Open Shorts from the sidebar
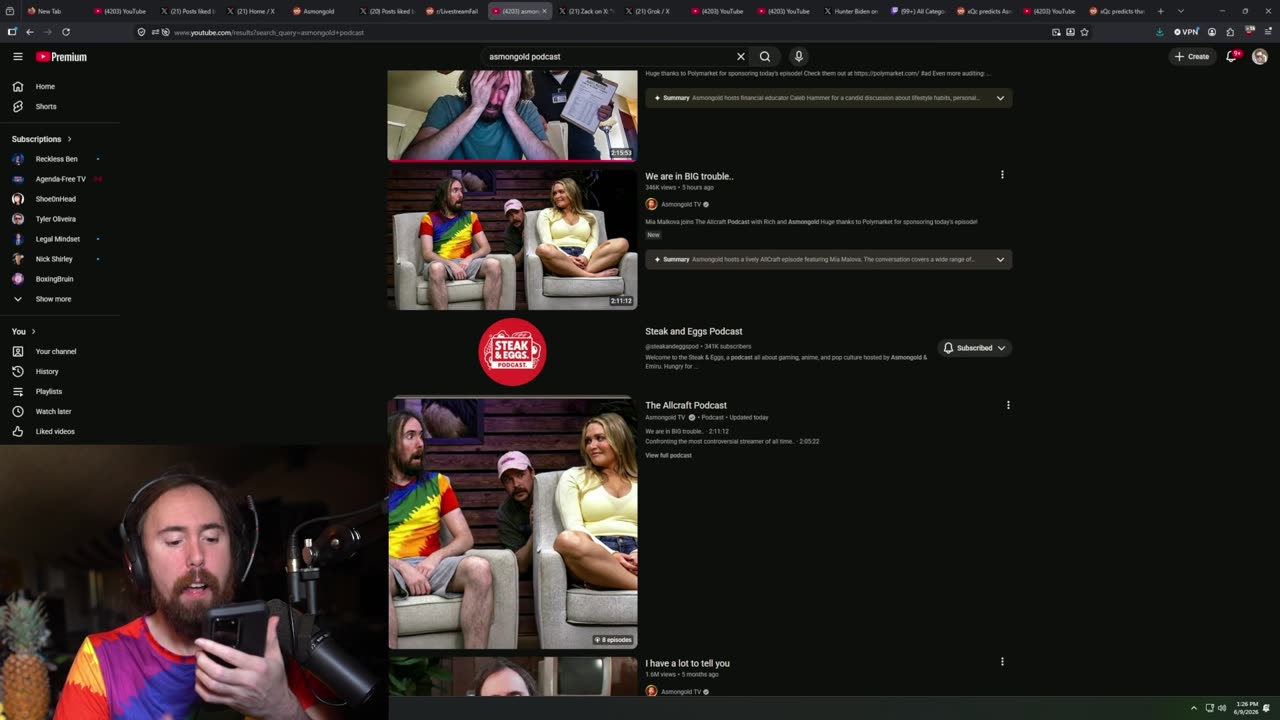The height and width of the screenshot is (720, 1280). point(46,107)
